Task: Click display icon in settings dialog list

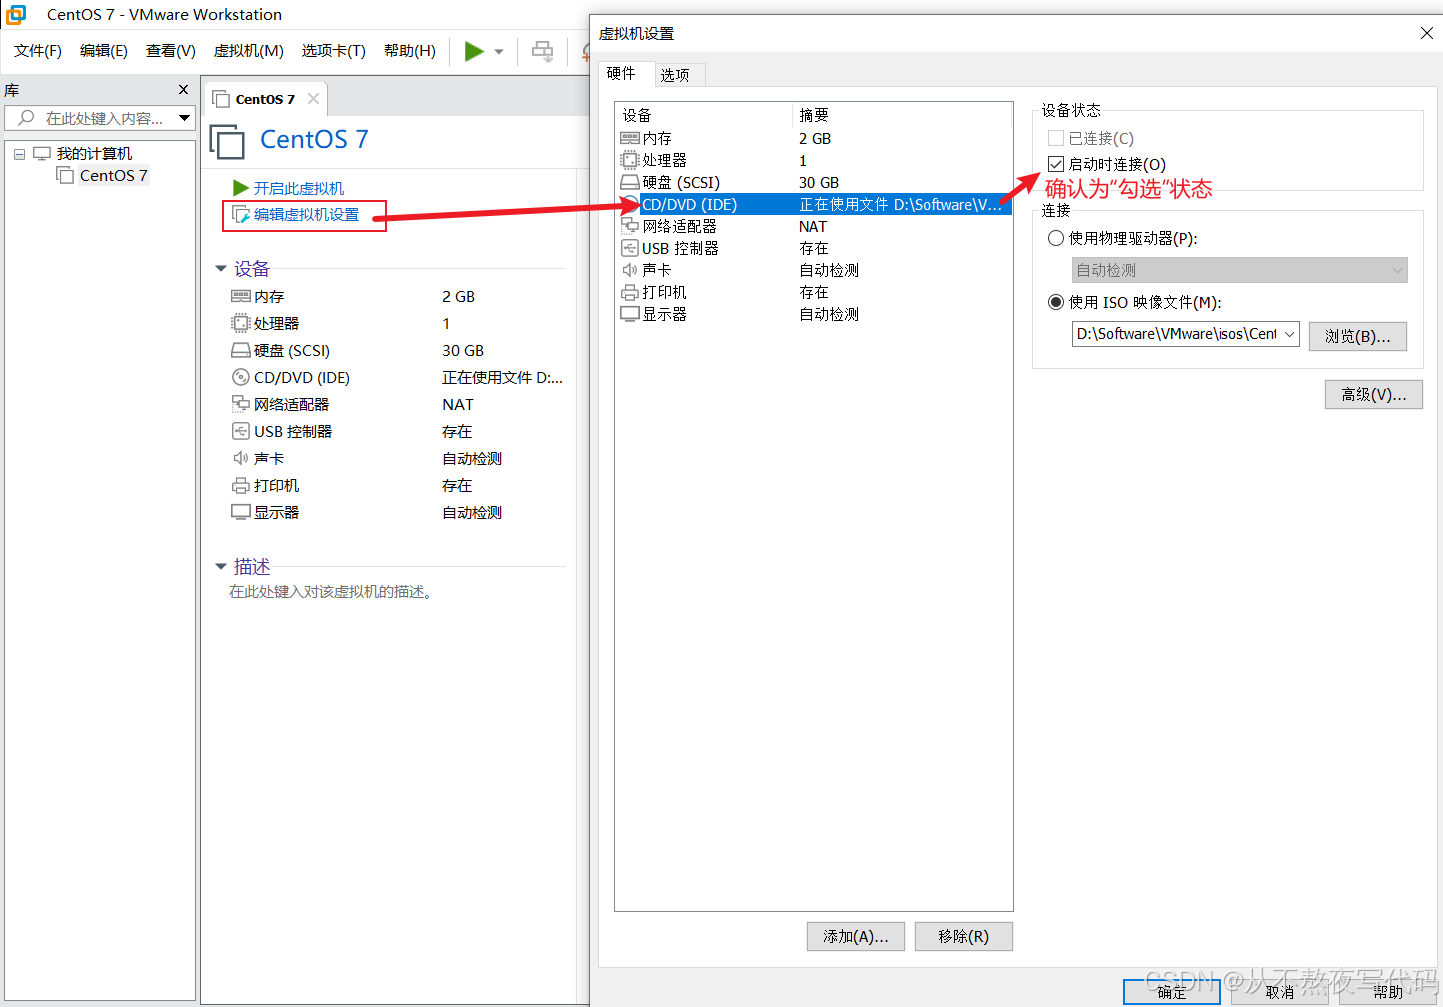Action: pyautogui.click(x=629, y=314)
